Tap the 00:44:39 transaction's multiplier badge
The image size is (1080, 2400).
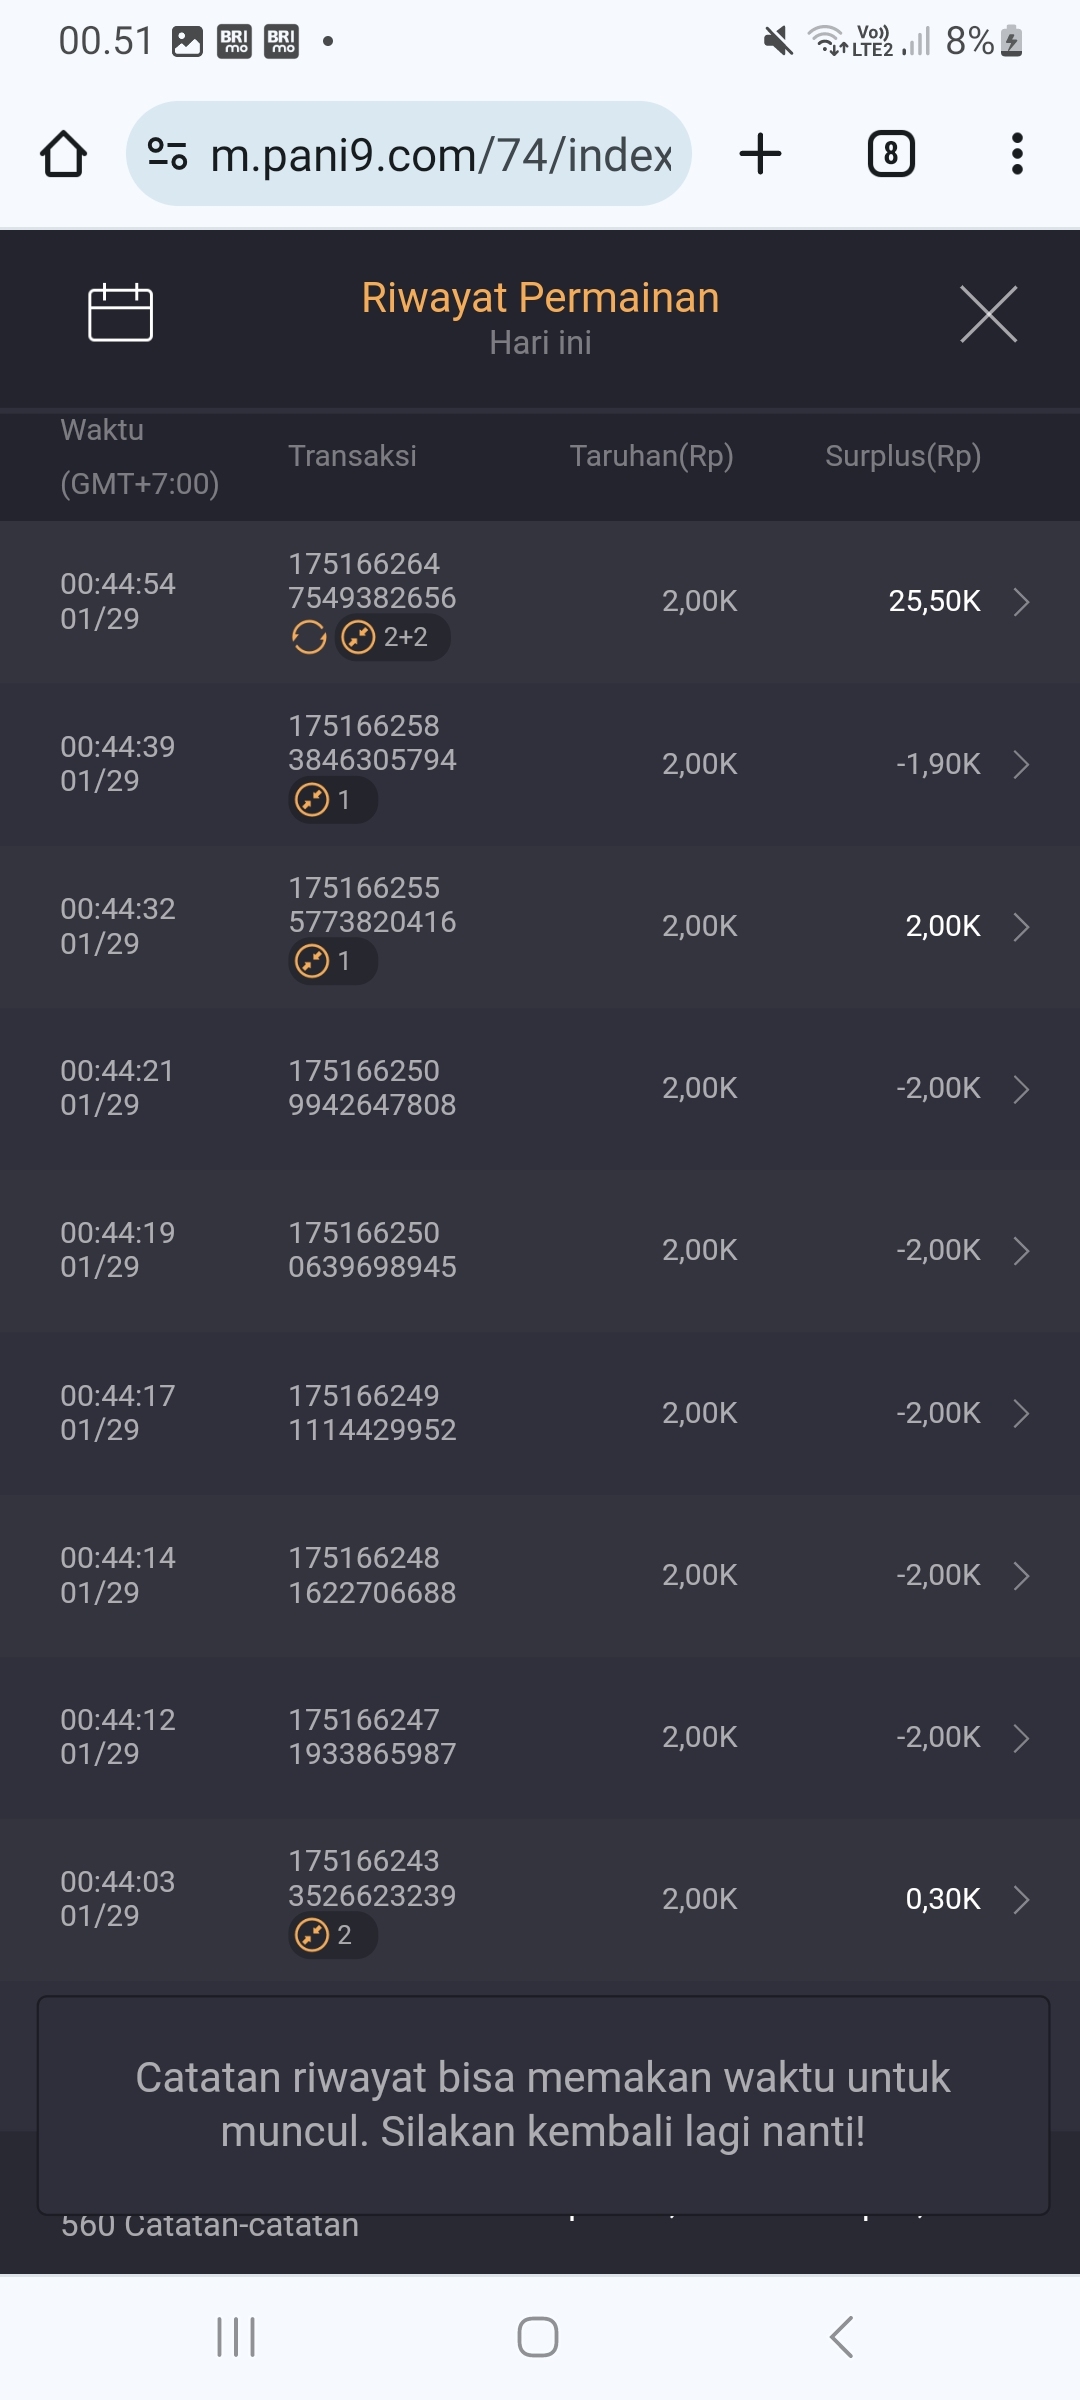332,800
